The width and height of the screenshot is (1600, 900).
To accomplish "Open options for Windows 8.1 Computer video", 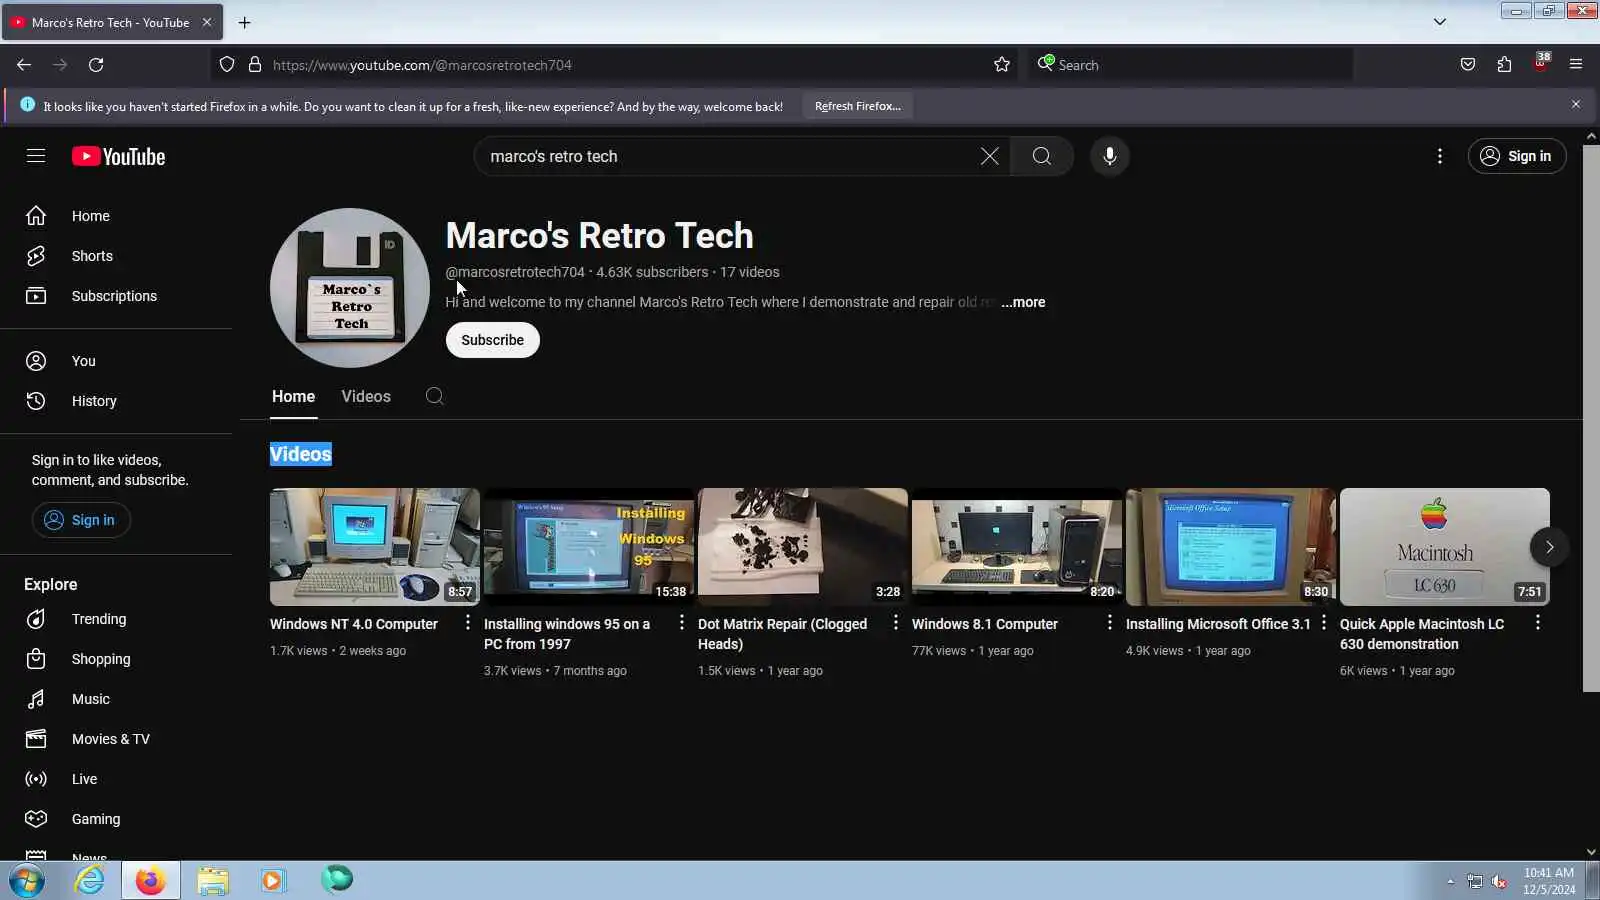I will [1109, 623].
